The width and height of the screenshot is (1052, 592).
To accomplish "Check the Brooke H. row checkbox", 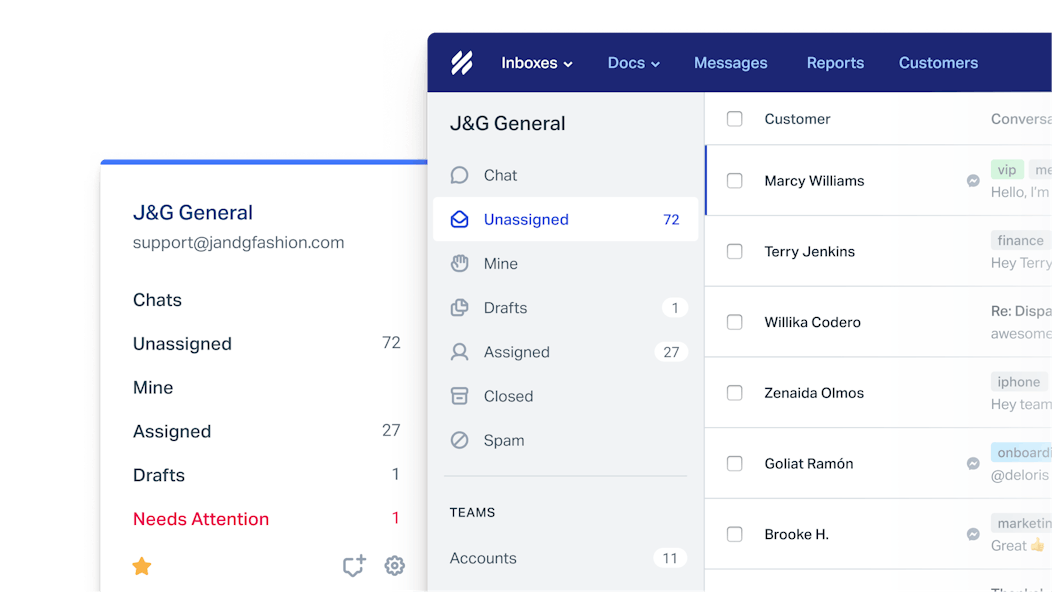I will click(735, 534).
